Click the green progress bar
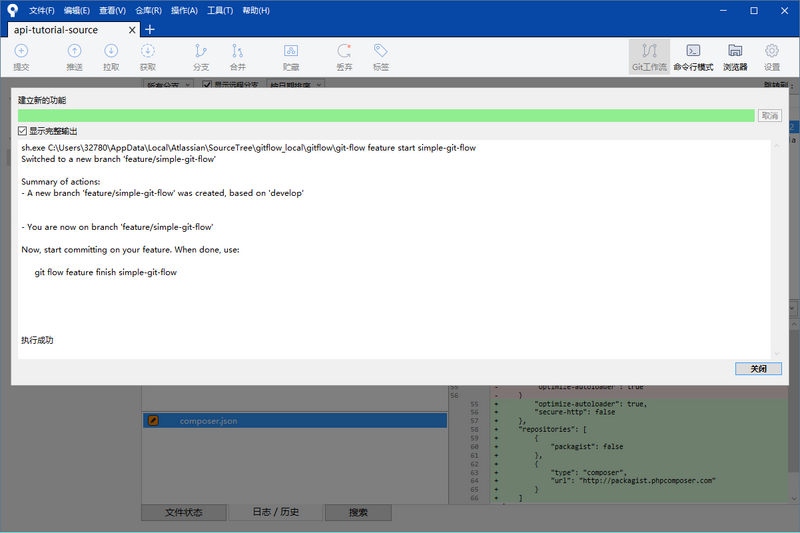Screen dimensions: 800x533 coord(386,116)
